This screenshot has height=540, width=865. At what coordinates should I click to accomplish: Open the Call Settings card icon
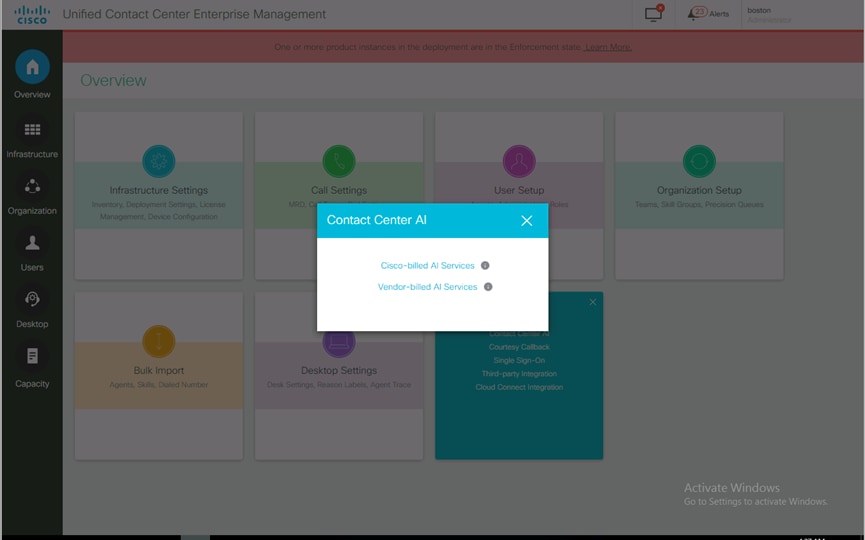point(339,161)
